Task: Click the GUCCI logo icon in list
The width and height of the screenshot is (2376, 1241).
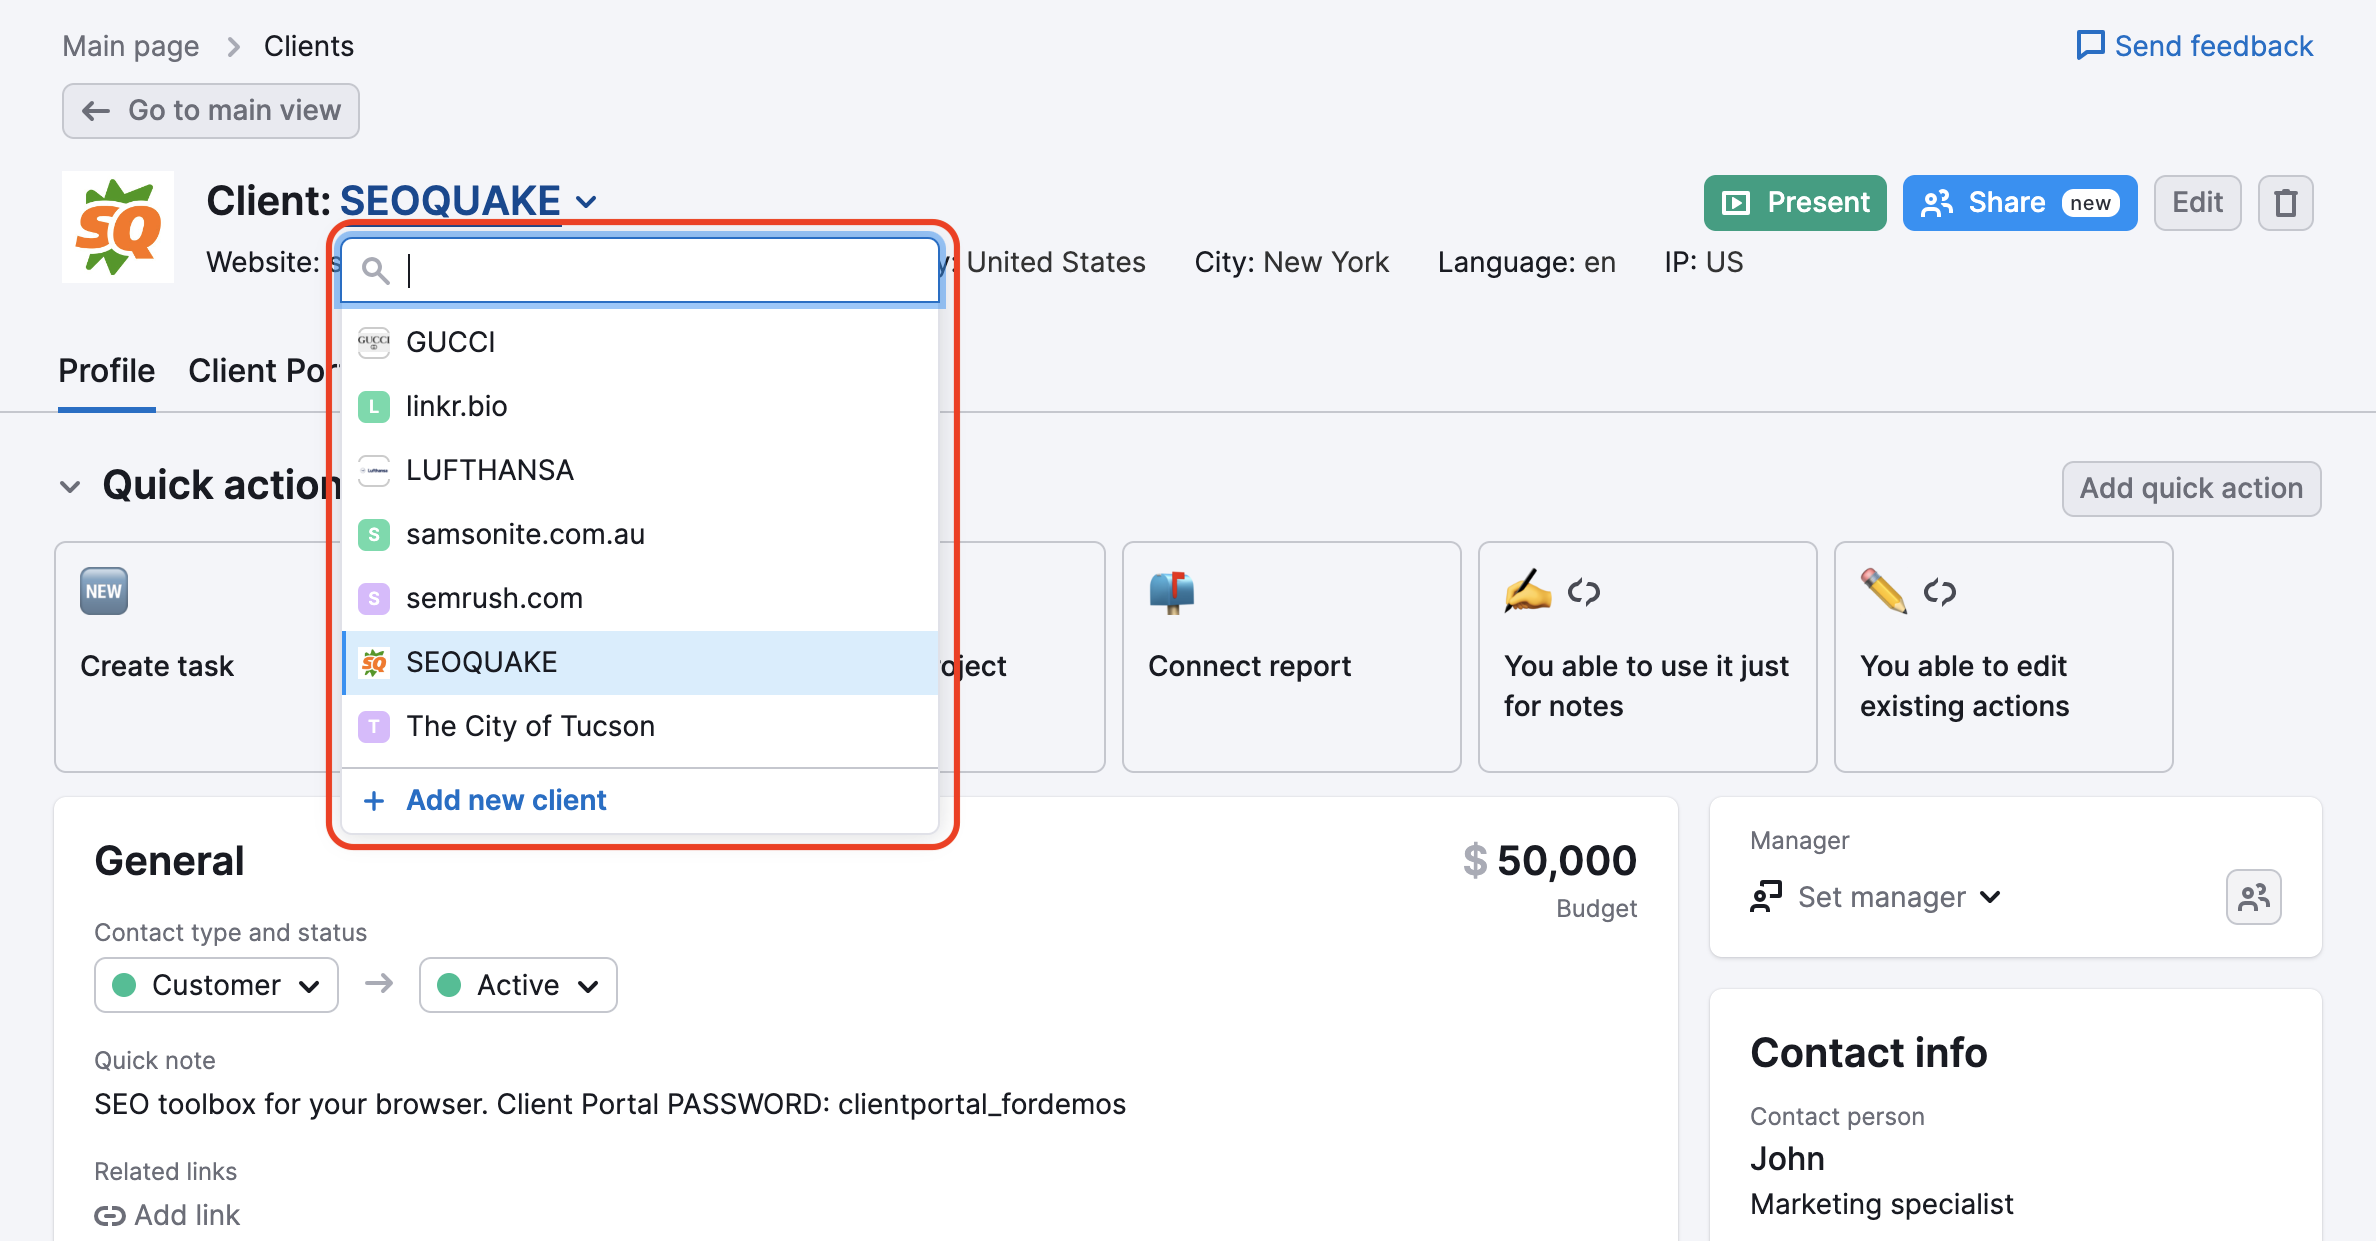Action: (x=374, y=342)
